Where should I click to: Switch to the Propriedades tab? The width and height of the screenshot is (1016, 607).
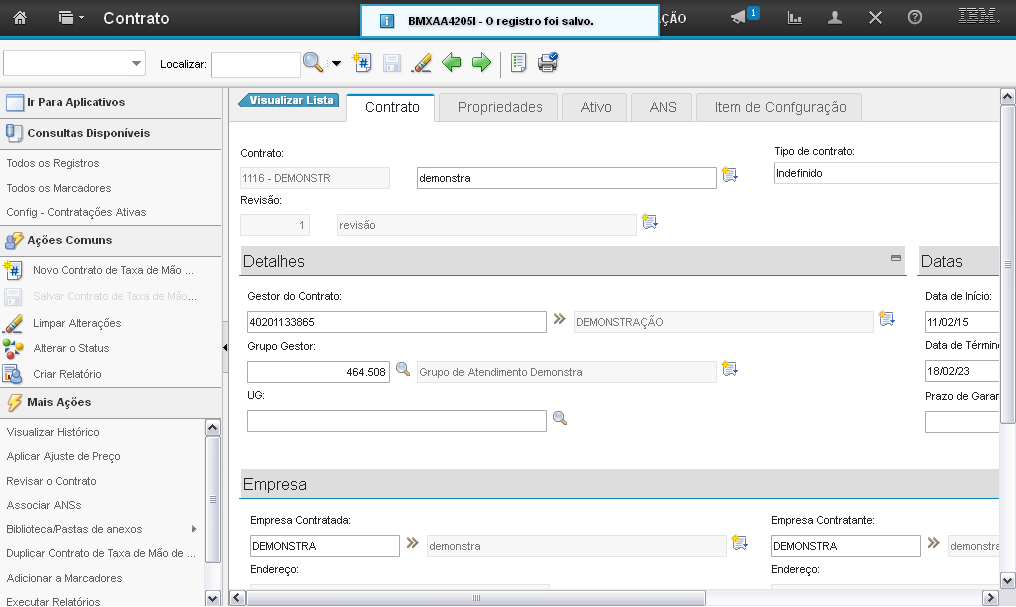(500, 107)
